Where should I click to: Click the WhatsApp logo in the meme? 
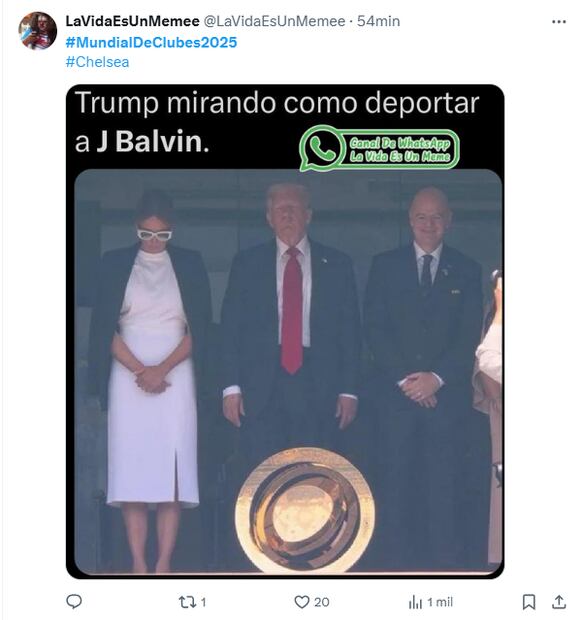point(322,148)
